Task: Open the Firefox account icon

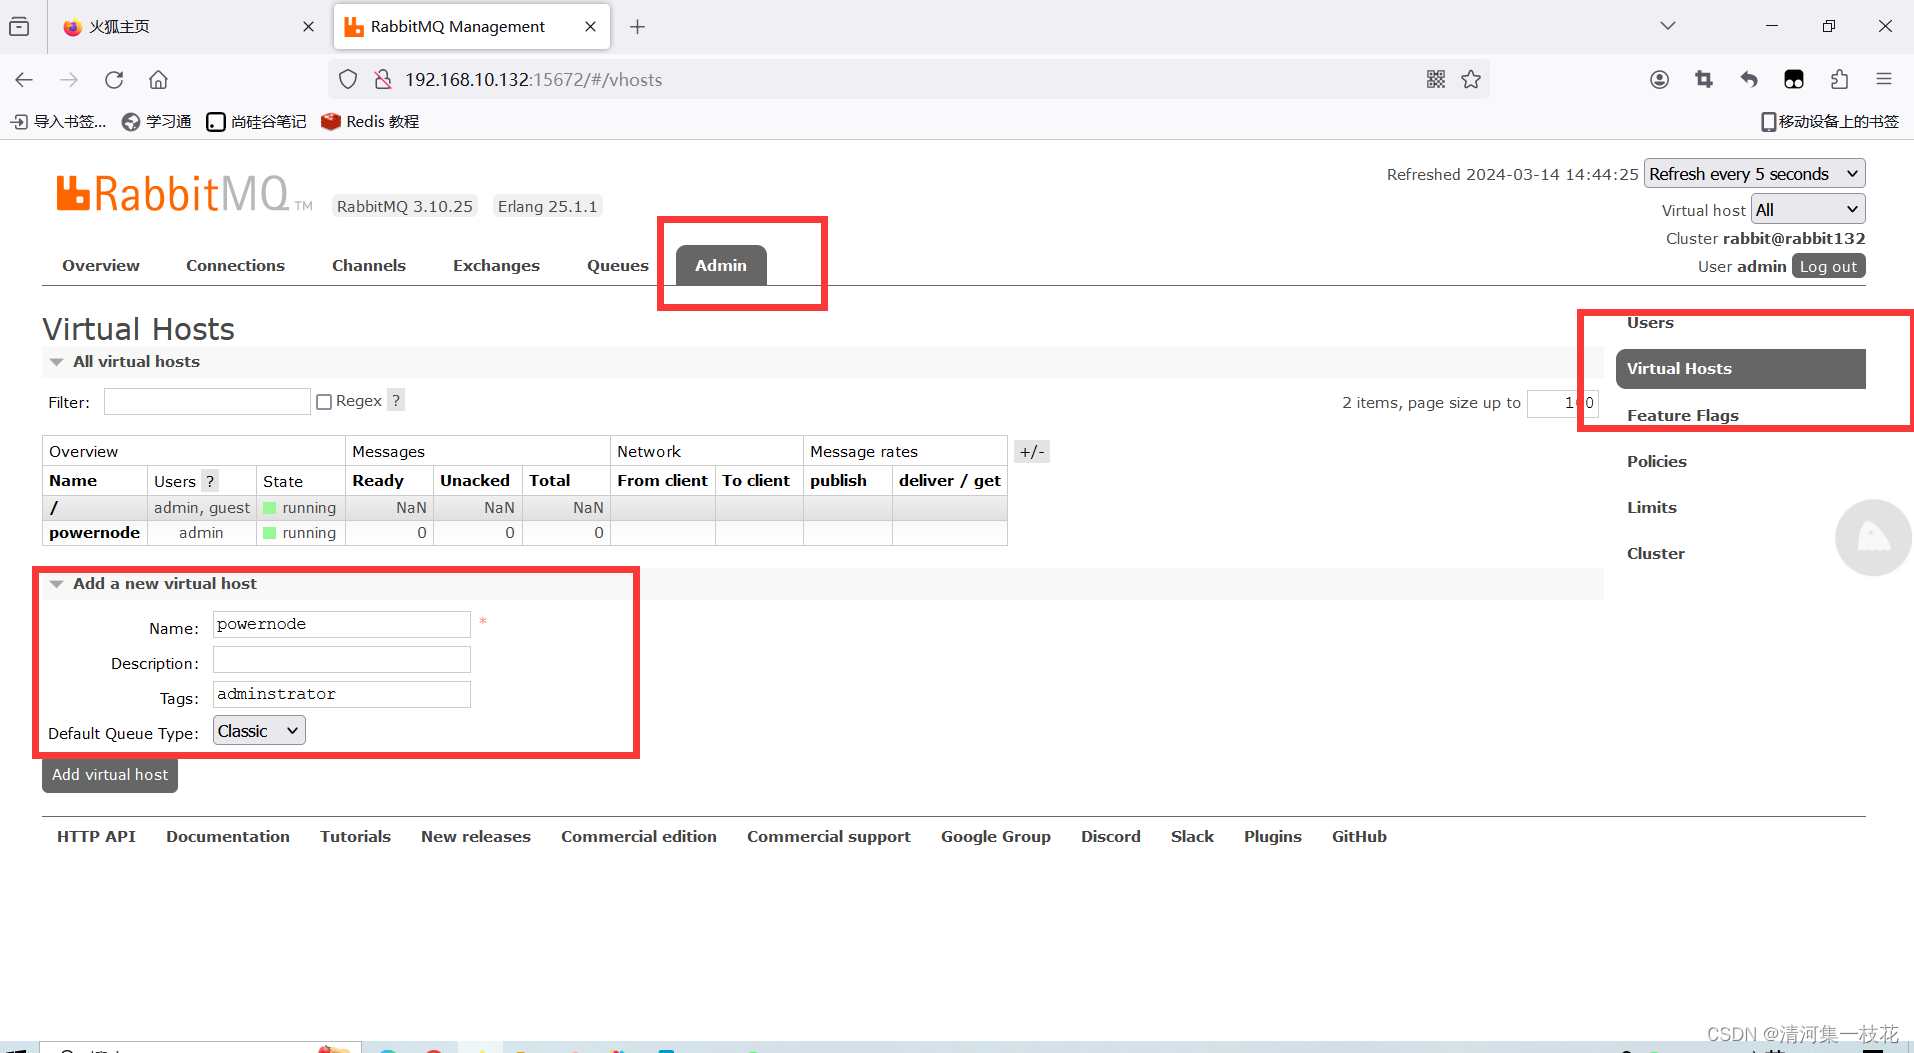Action: (x=1659, y=80)
